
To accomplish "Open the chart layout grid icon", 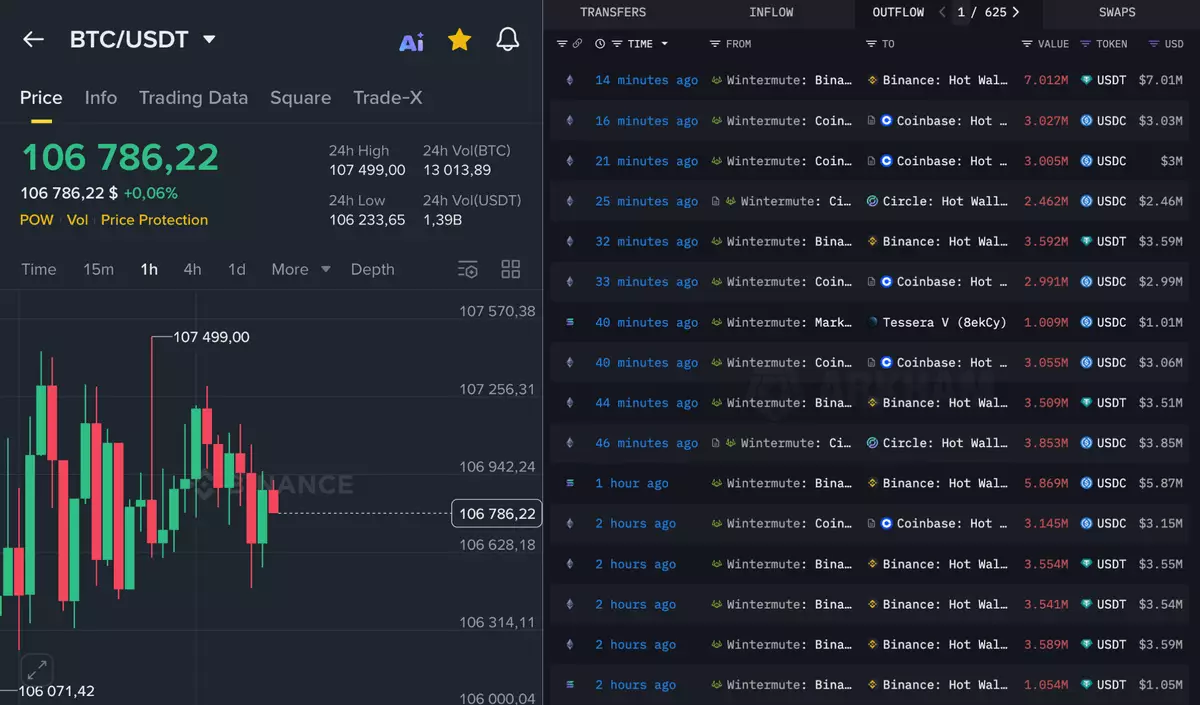I will coord(511,269).
